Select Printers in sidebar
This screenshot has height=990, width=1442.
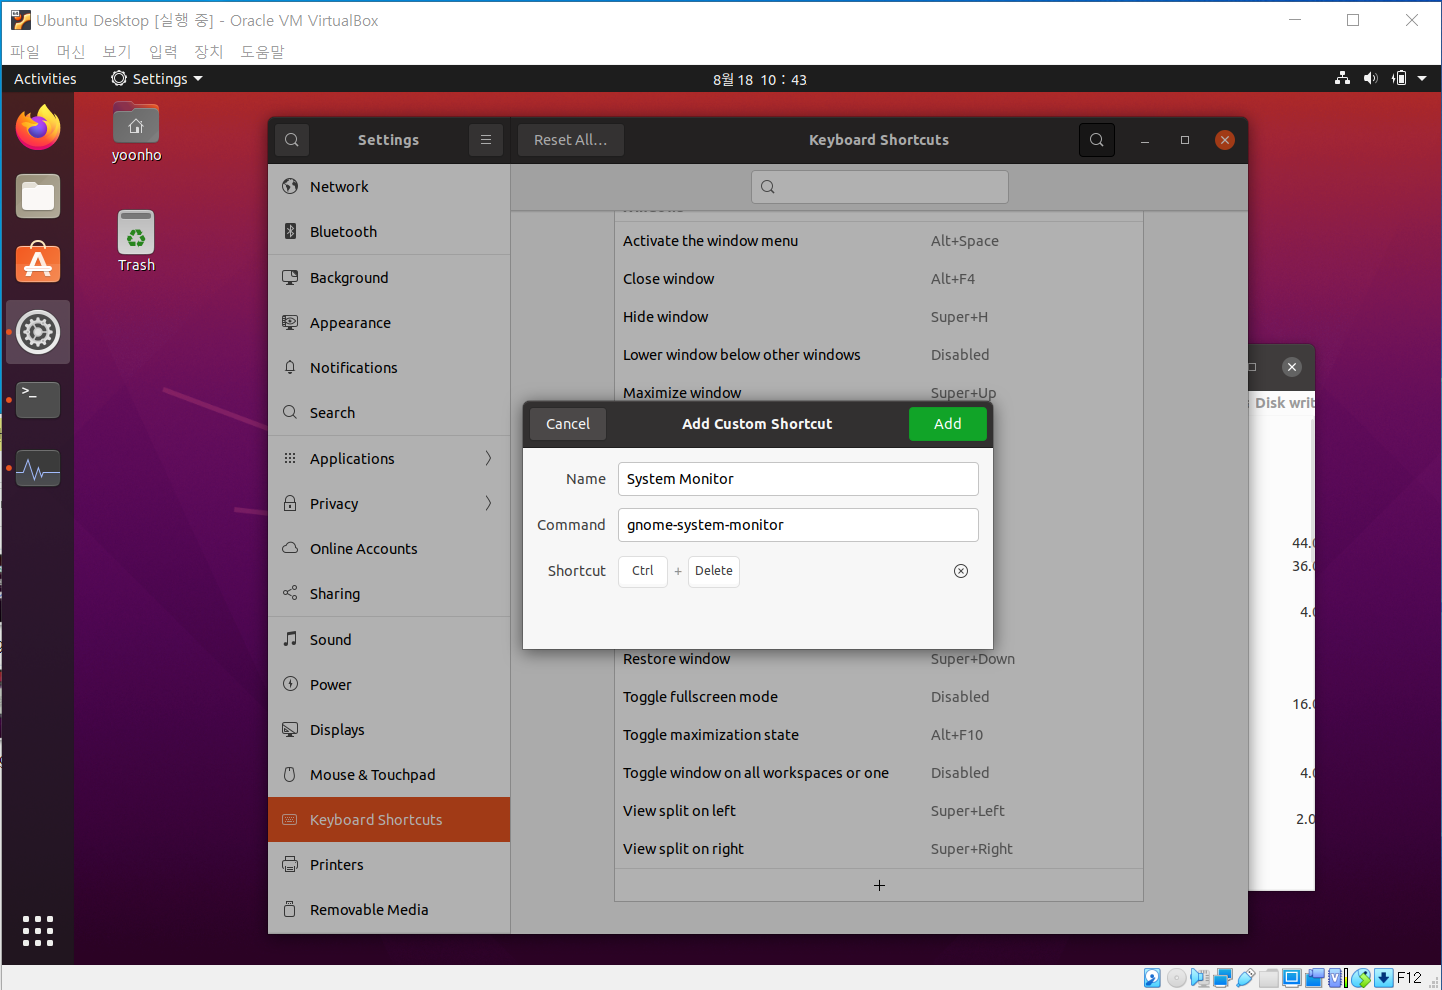click(389, 865)
